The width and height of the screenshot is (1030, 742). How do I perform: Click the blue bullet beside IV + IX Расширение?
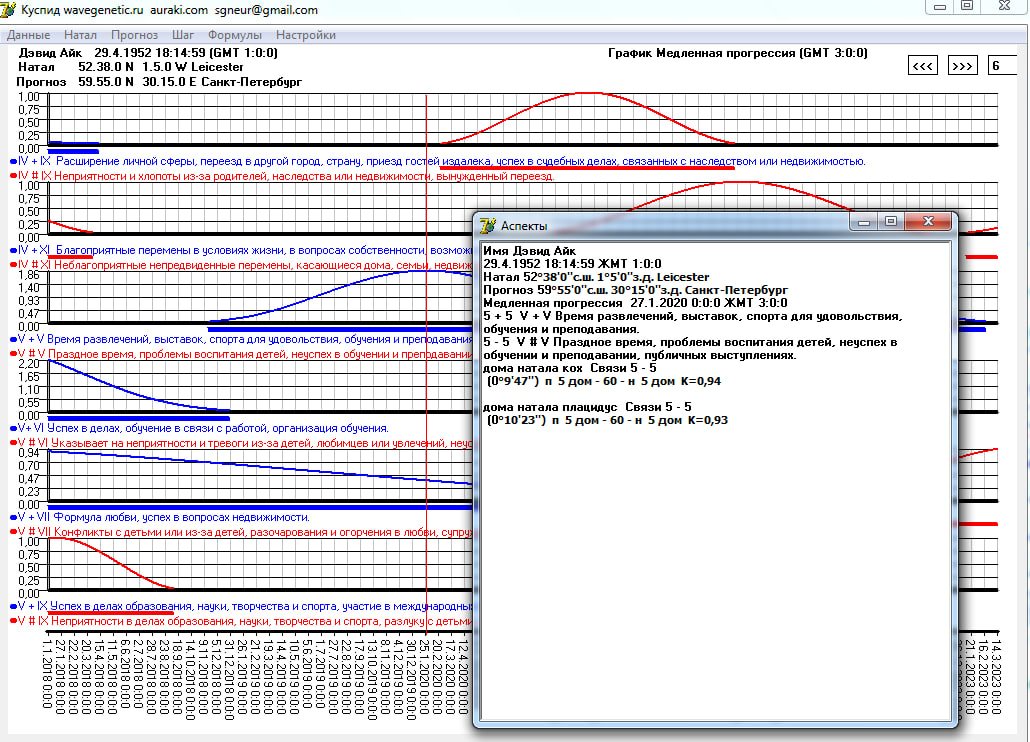pos(13,161)
